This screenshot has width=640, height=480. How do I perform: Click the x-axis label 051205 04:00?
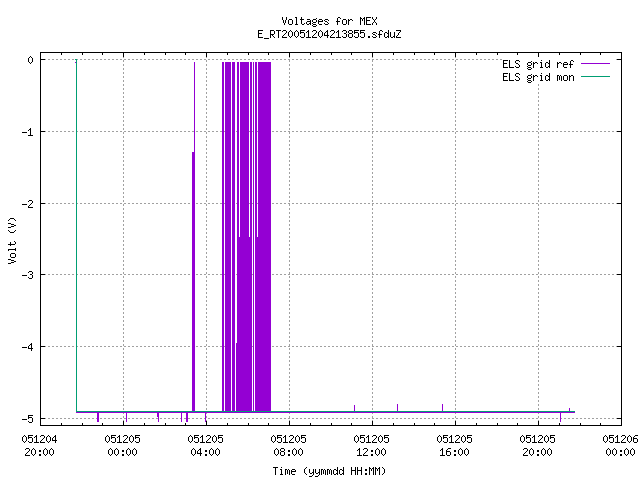pos(205,446)
